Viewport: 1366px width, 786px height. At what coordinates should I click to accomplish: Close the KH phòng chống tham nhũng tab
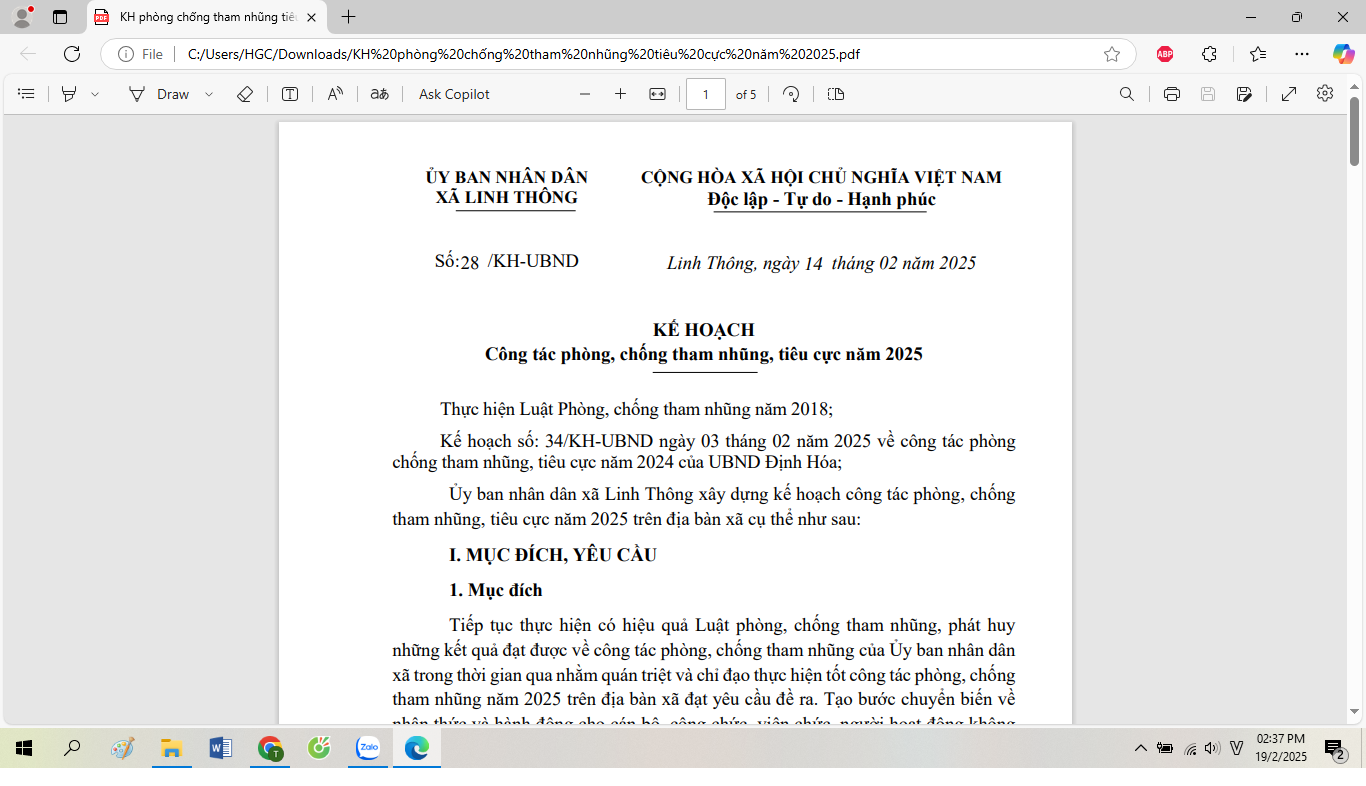click(x=312, y=17)
